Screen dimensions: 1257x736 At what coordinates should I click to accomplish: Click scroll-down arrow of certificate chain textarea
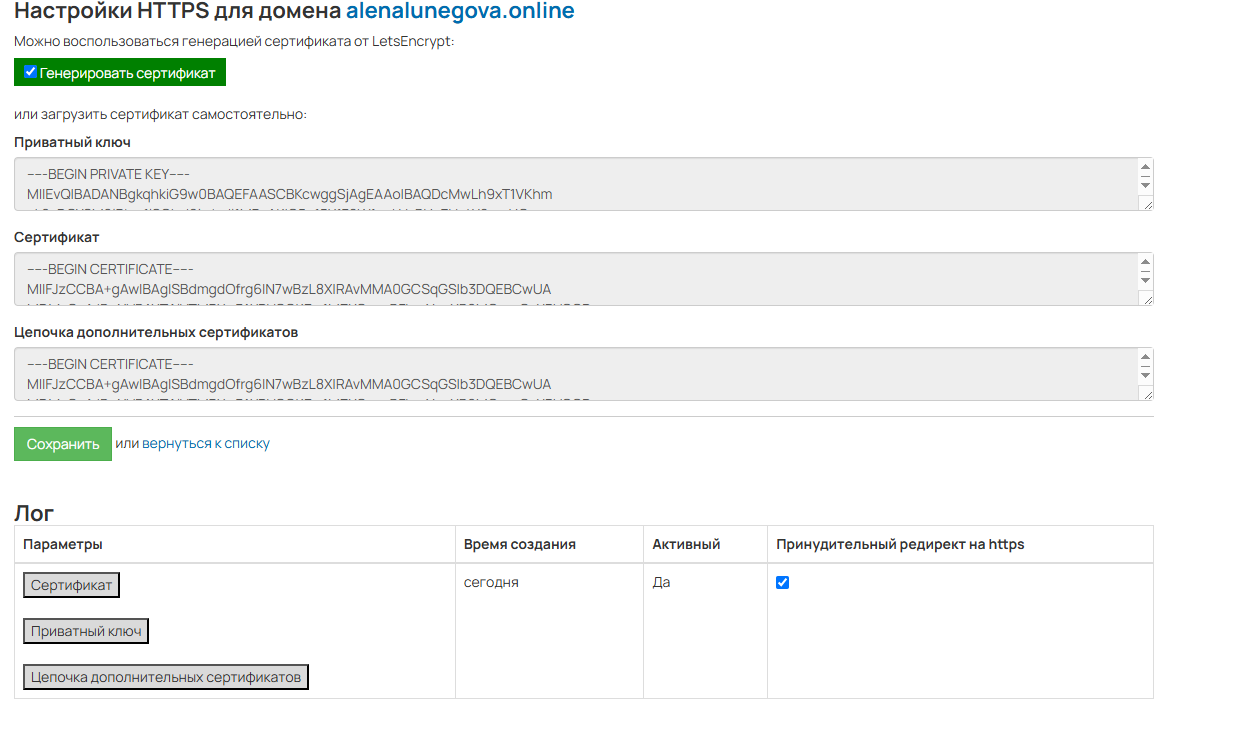click(x=1145, y=375)
